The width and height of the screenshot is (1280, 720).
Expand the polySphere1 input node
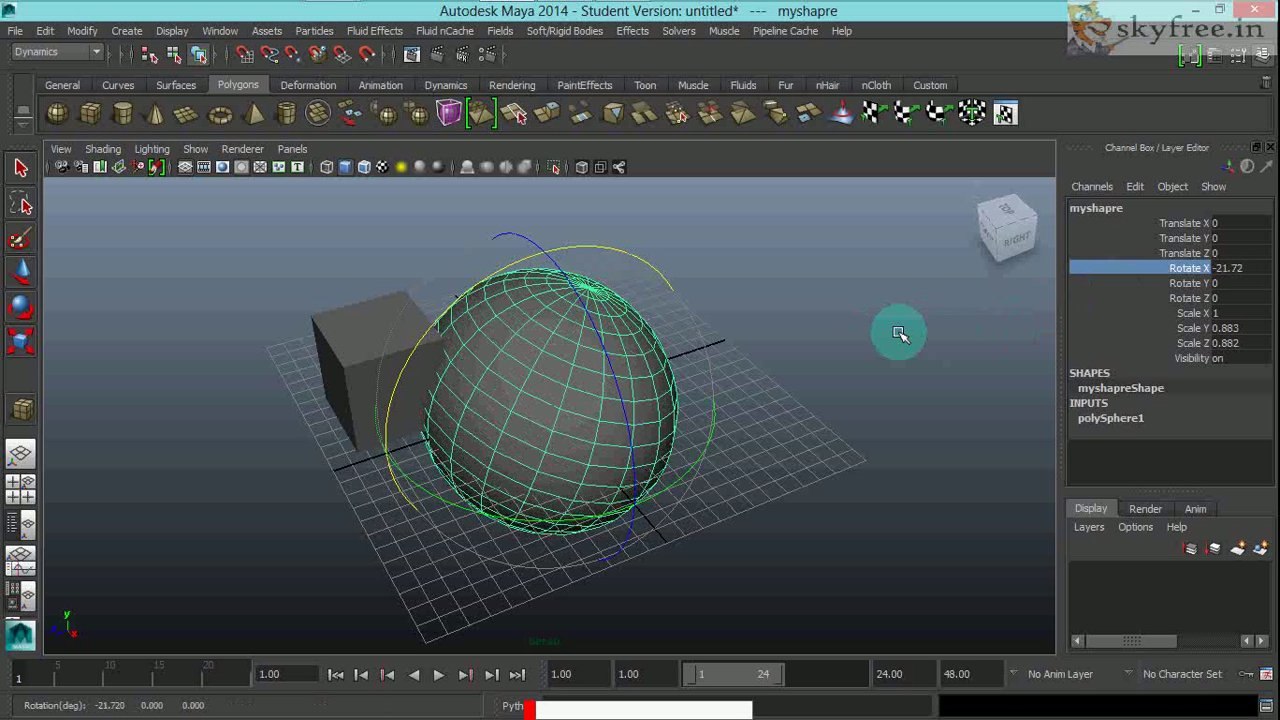click(1110, 418)
